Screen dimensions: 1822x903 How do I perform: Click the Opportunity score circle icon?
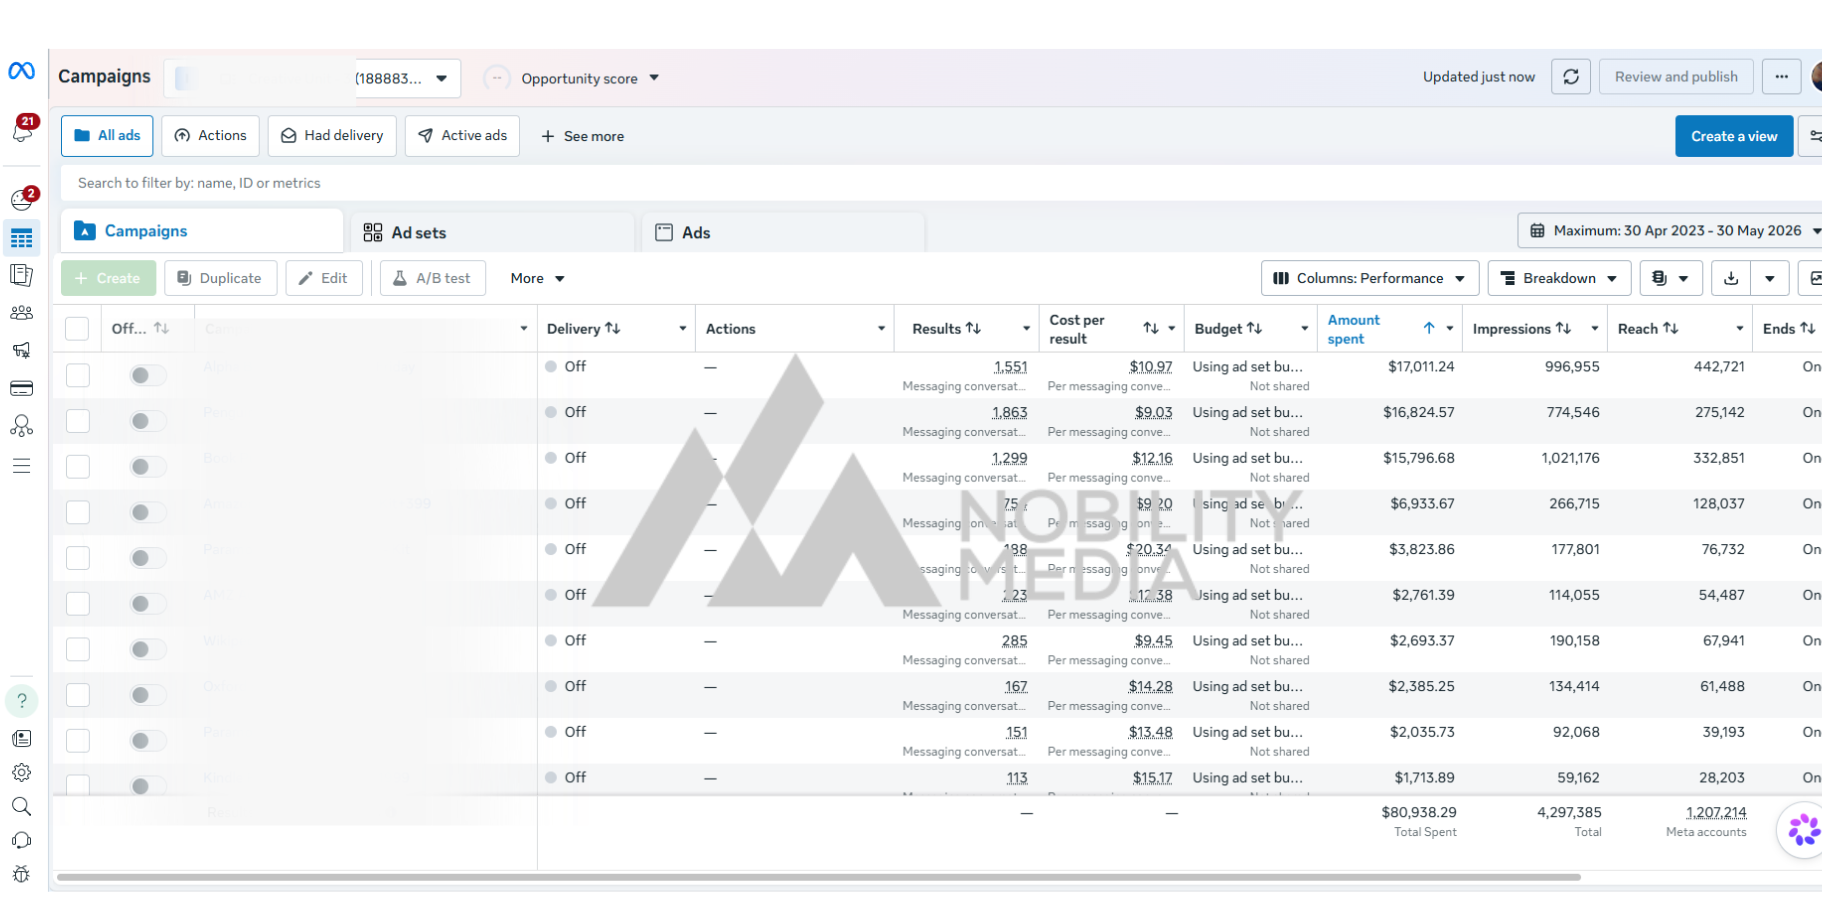(497, 78)
